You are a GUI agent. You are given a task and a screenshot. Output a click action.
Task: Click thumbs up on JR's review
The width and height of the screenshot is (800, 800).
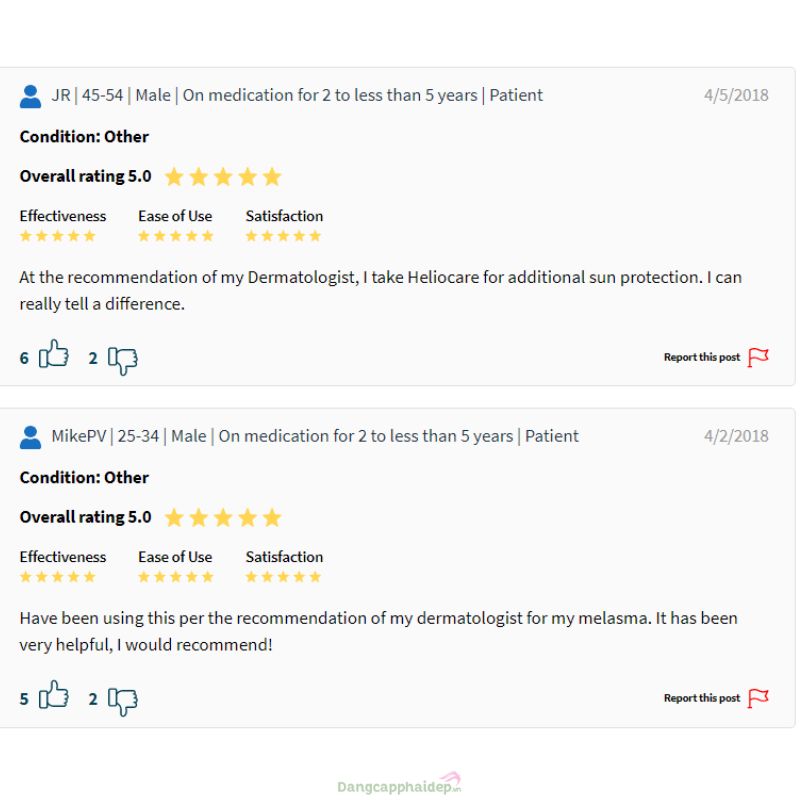point(54,354)
